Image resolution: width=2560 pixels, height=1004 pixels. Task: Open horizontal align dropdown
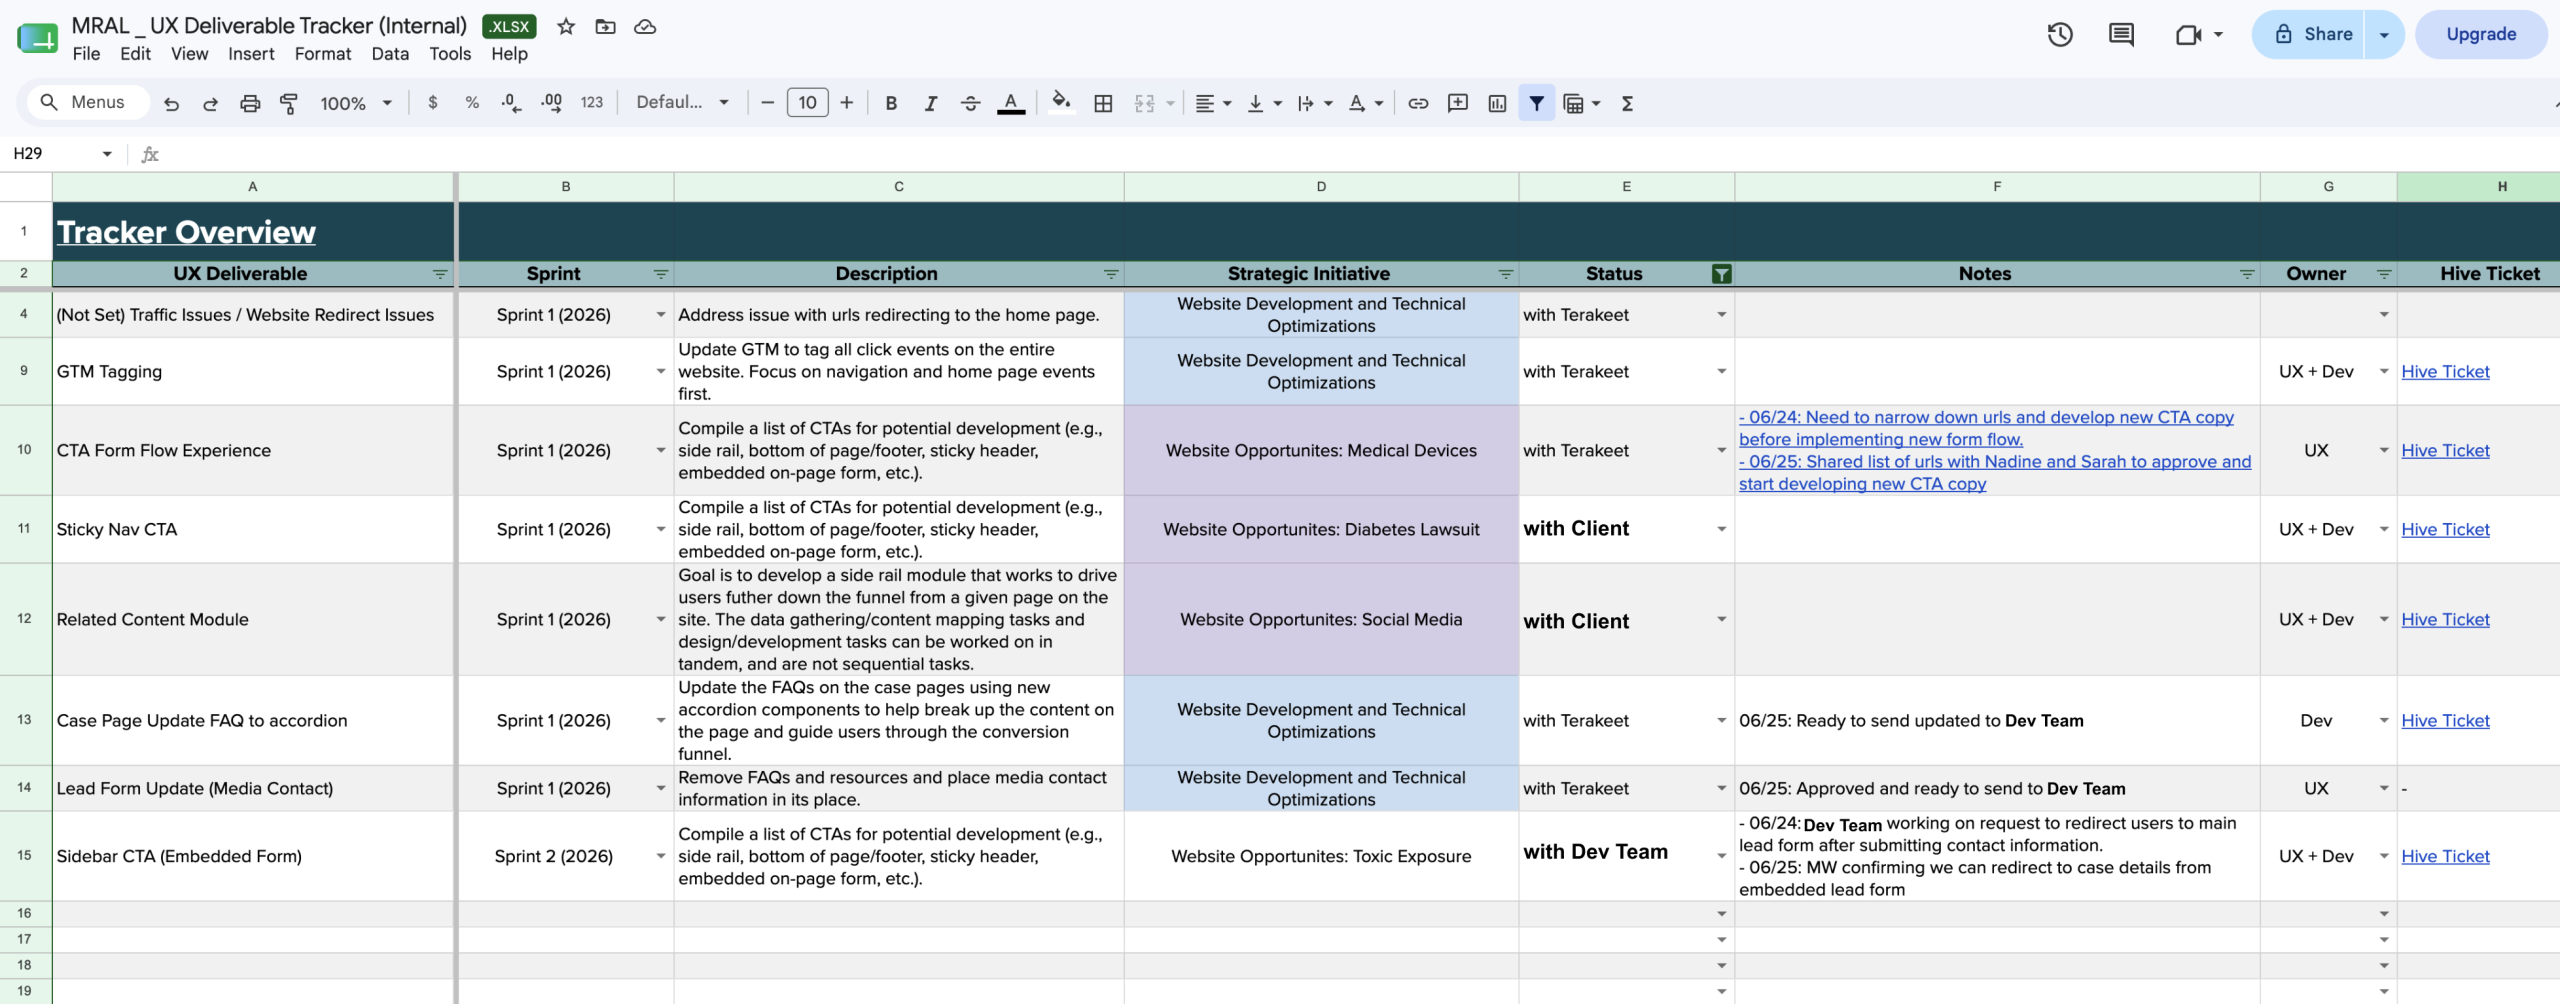point(1213,103)
